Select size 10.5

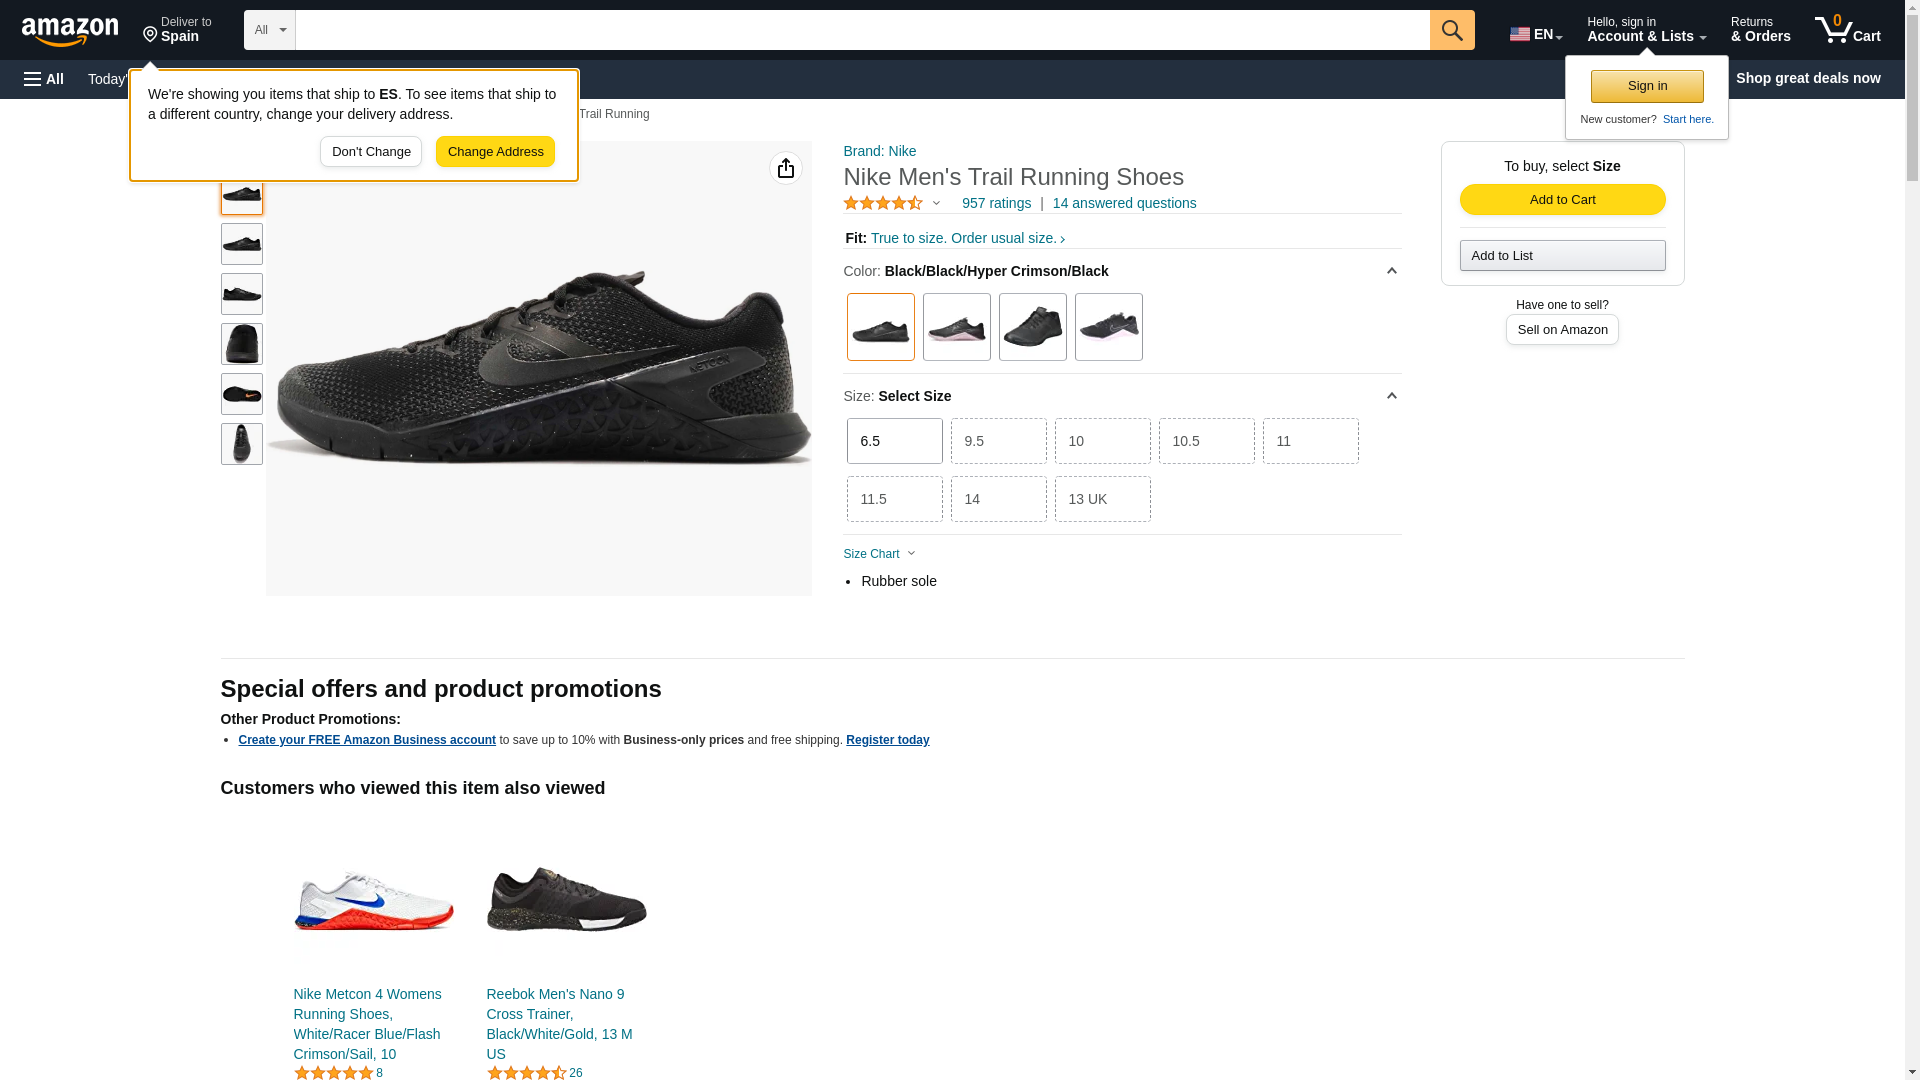[1206, 441]
